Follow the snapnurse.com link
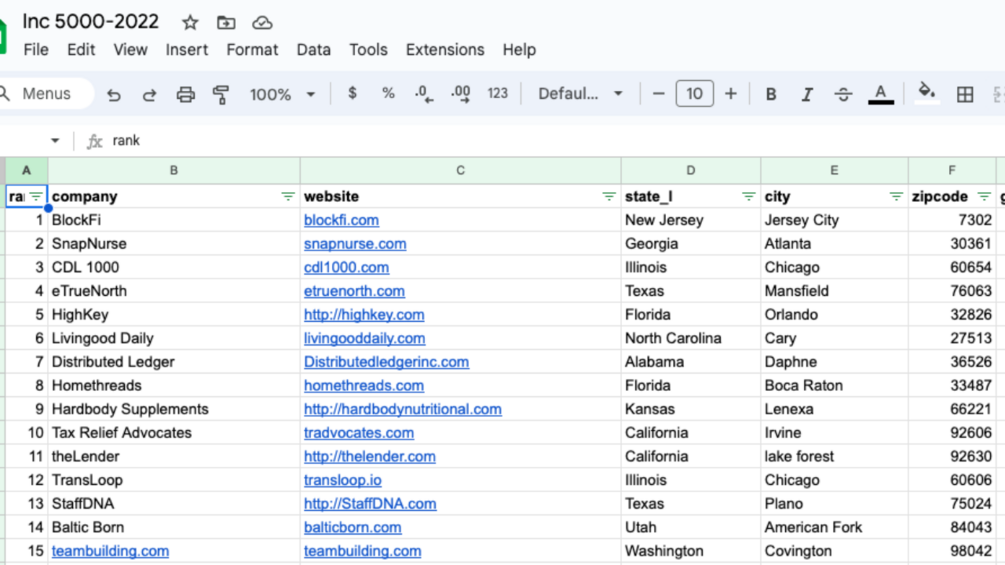Image resolution: width=1005 pixels, height=565 pixels. [x=355, y=244]
